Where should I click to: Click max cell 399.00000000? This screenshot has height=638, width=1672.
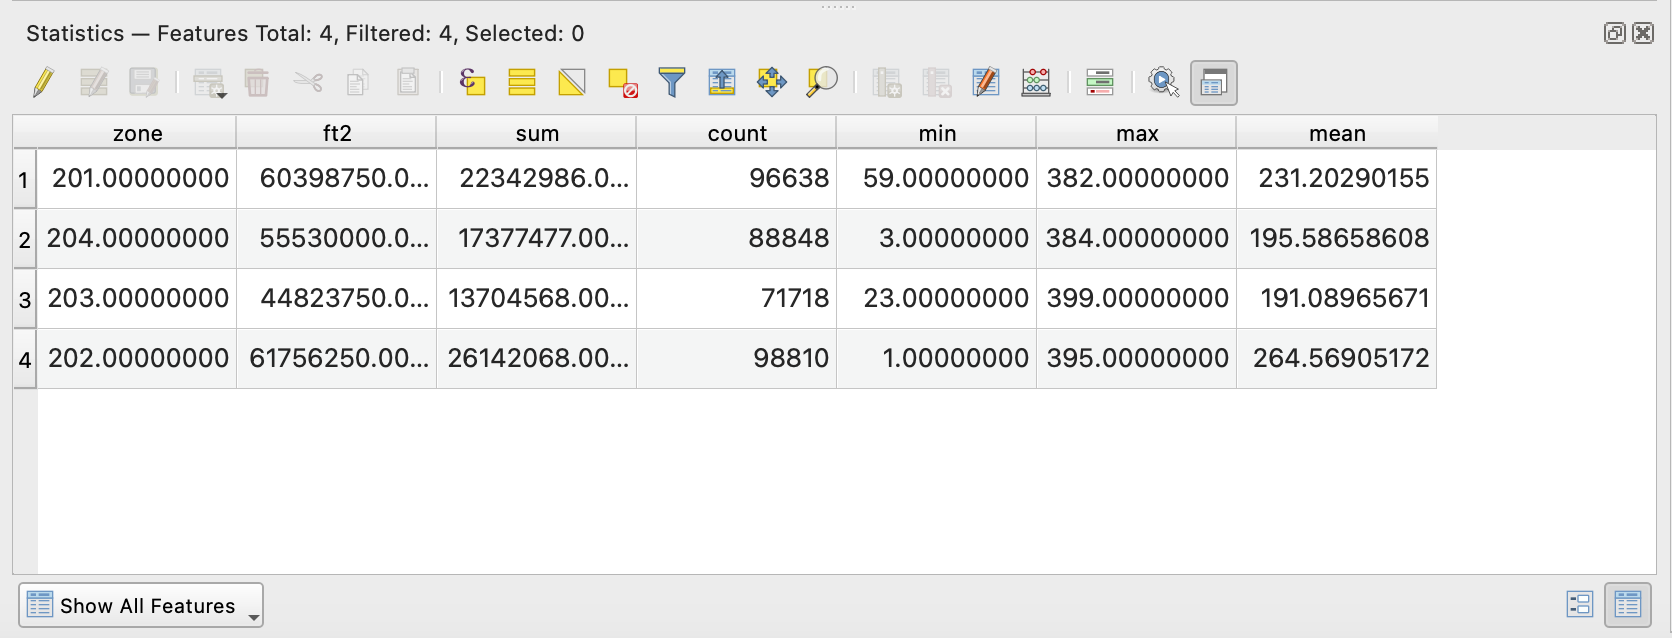point(1137,299)
